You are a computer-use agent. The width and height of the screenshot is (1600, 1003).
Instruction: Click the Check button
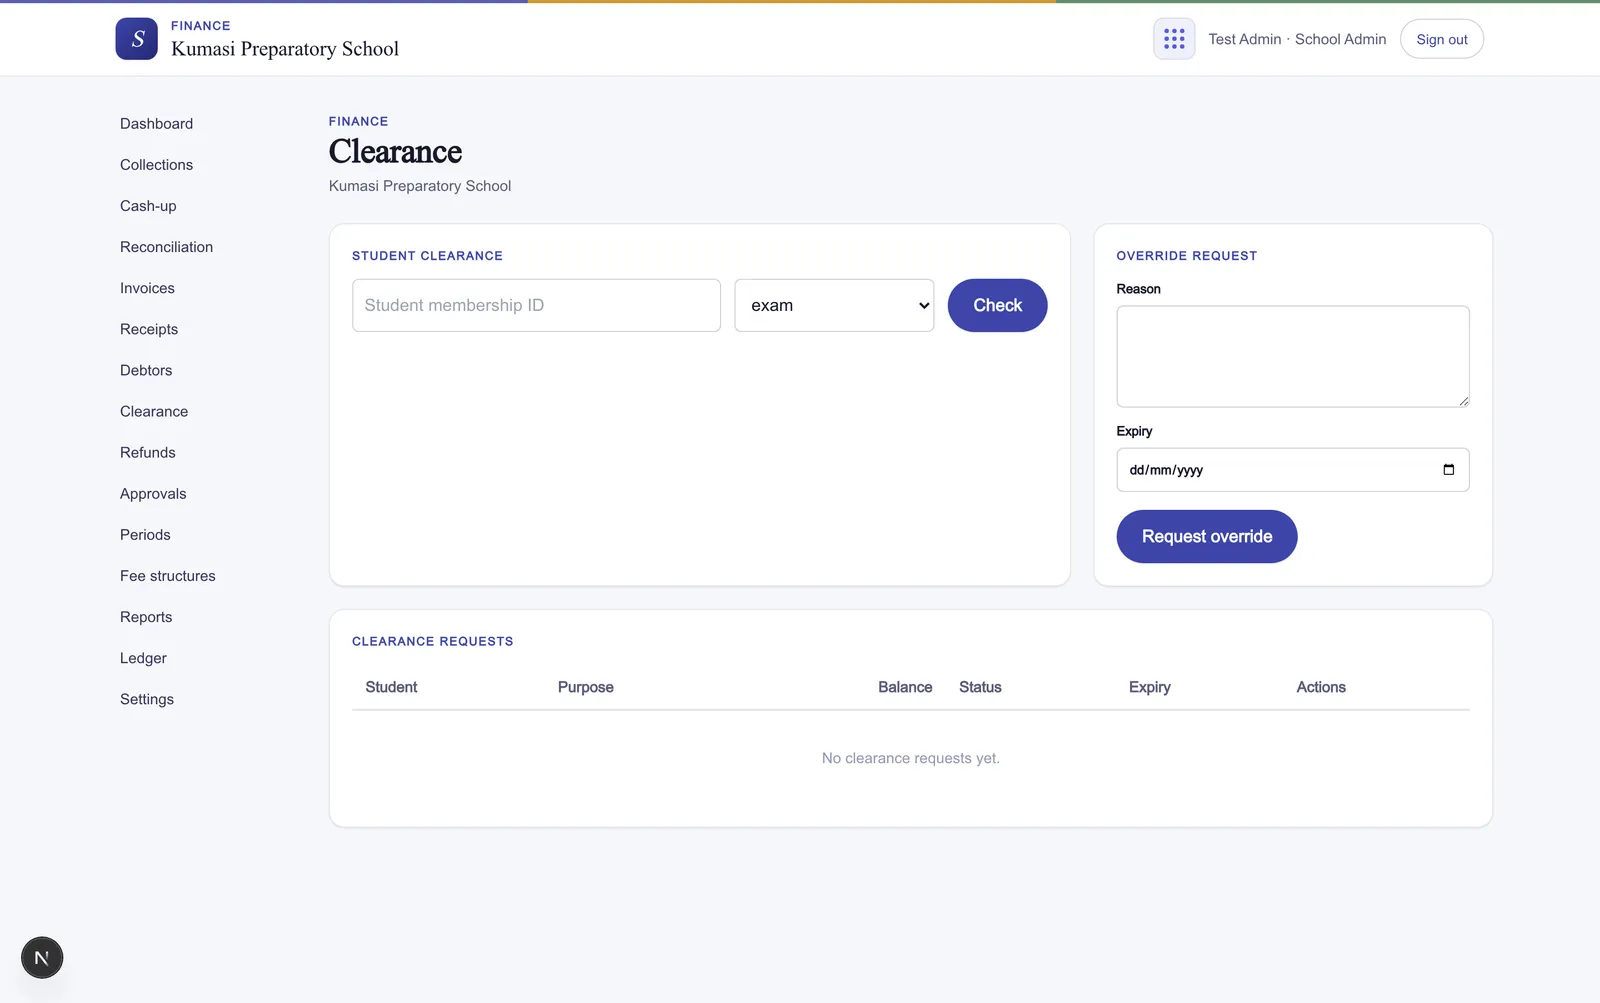(997, 305)
